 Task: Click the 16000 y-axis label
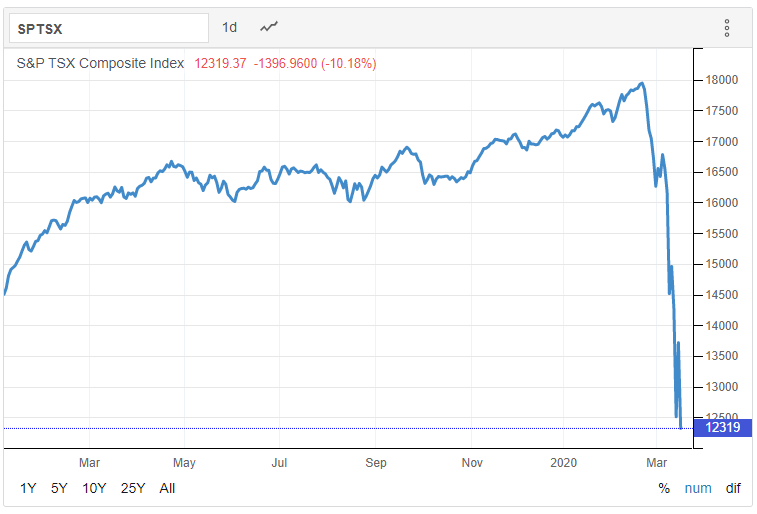[x=722, y=203]
